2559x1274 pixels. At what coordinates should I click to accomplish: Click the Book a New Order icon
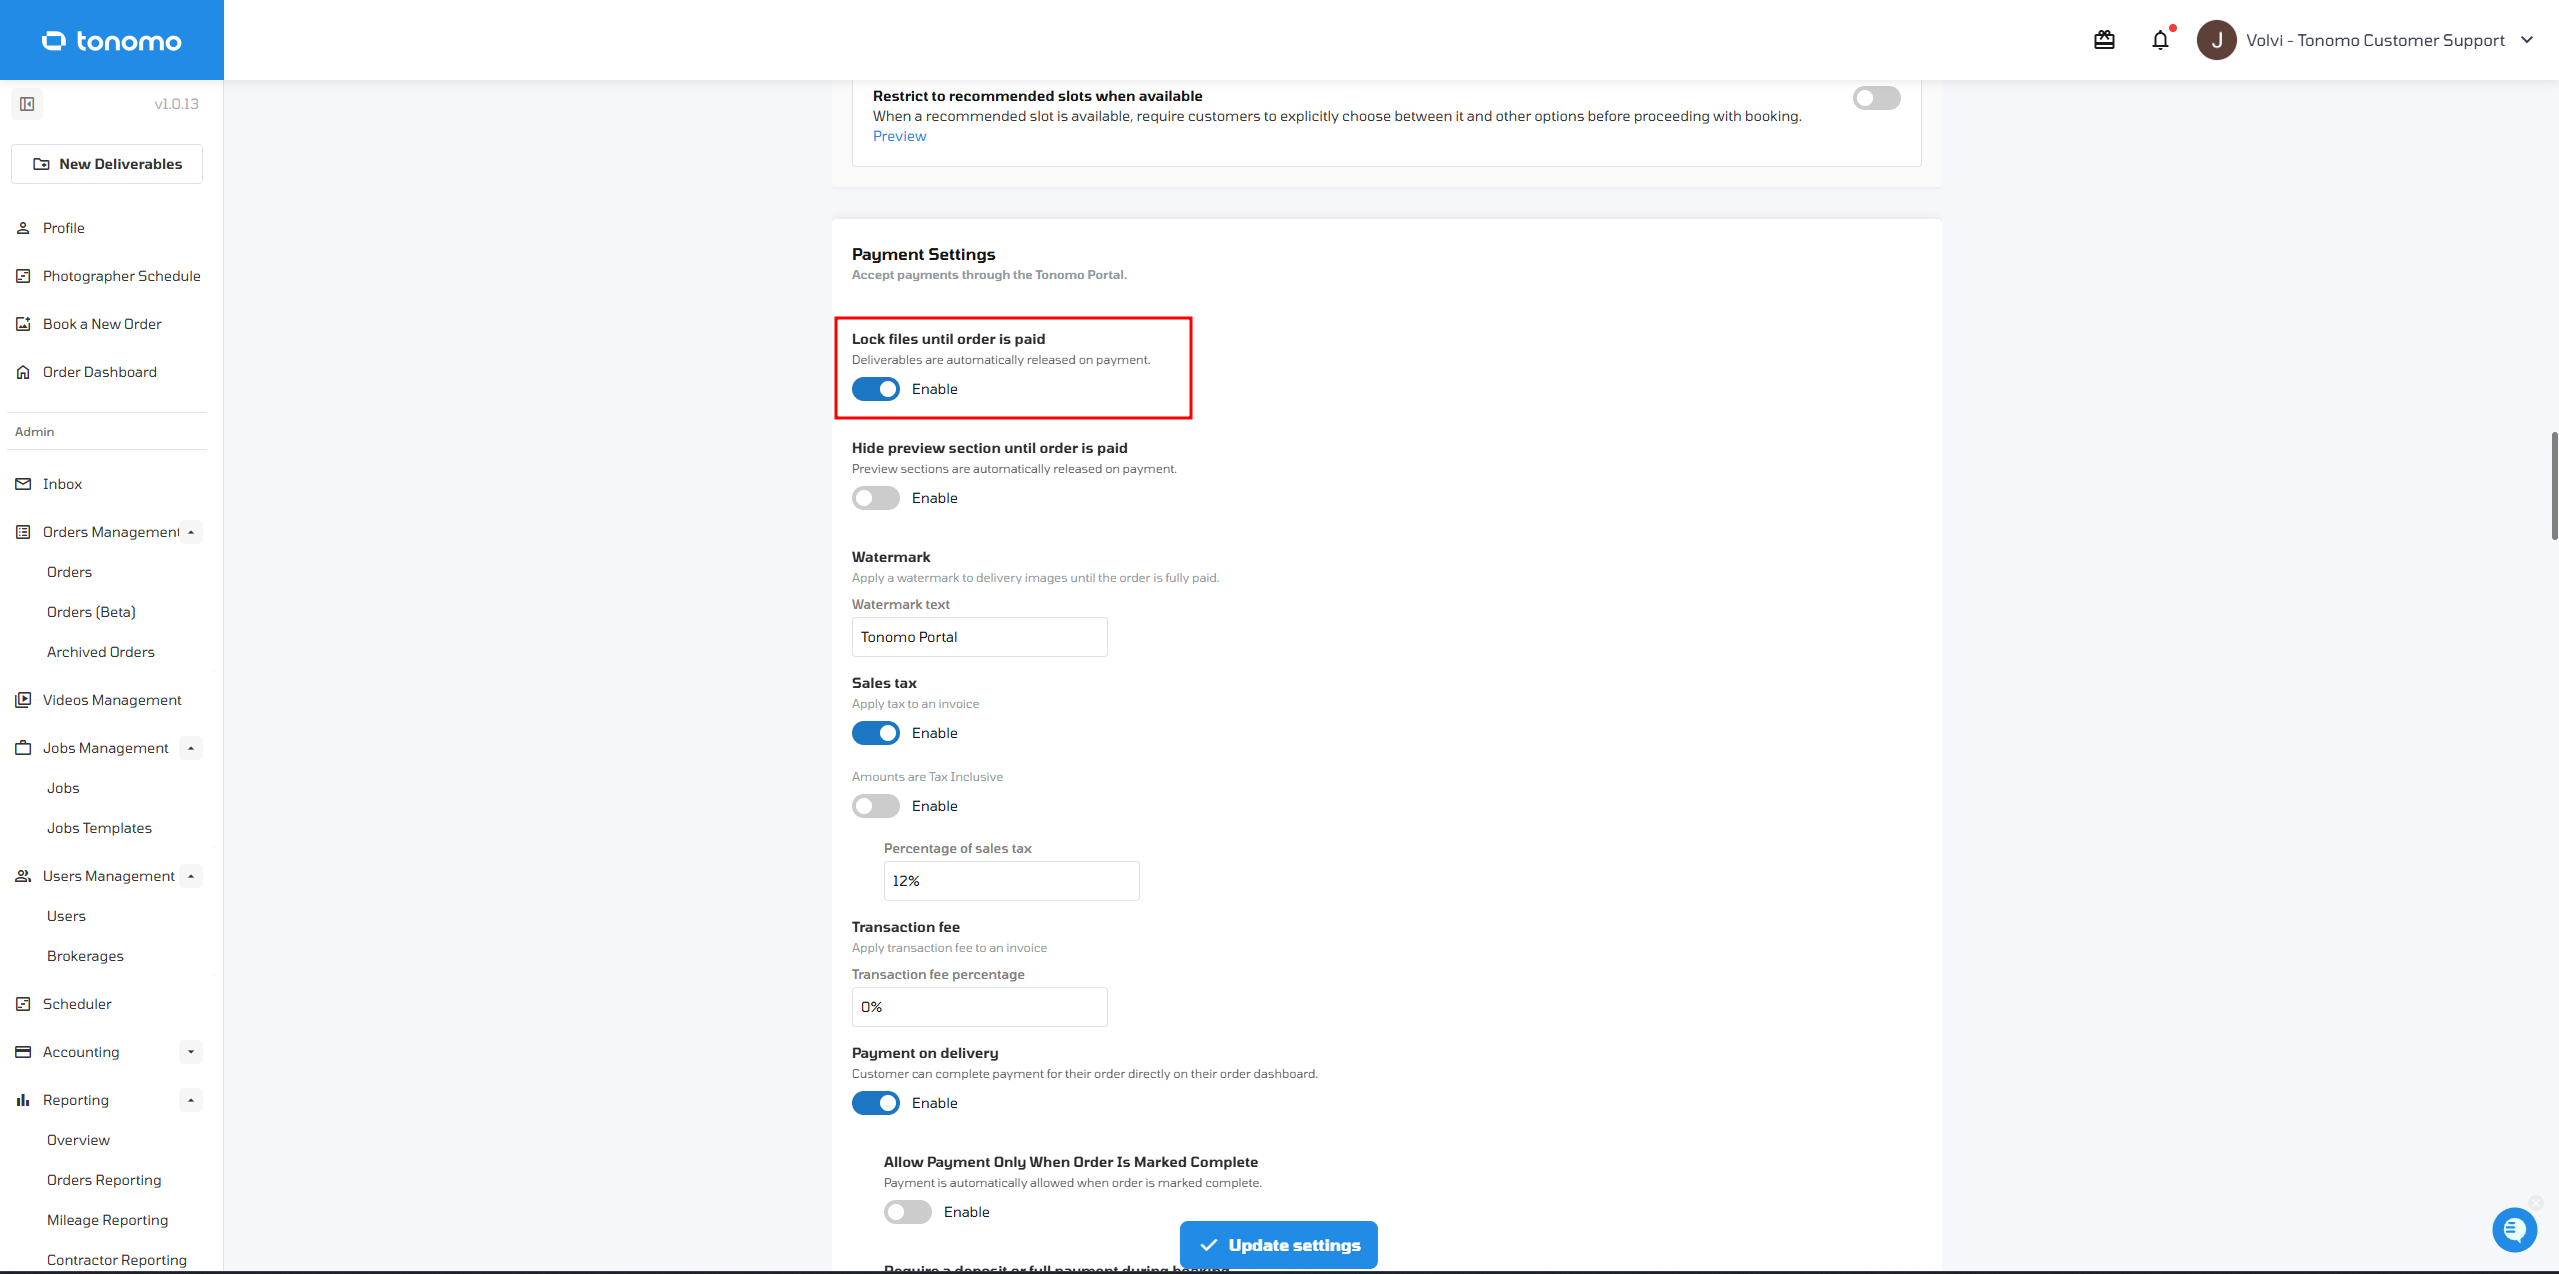(x=23, y=324)
